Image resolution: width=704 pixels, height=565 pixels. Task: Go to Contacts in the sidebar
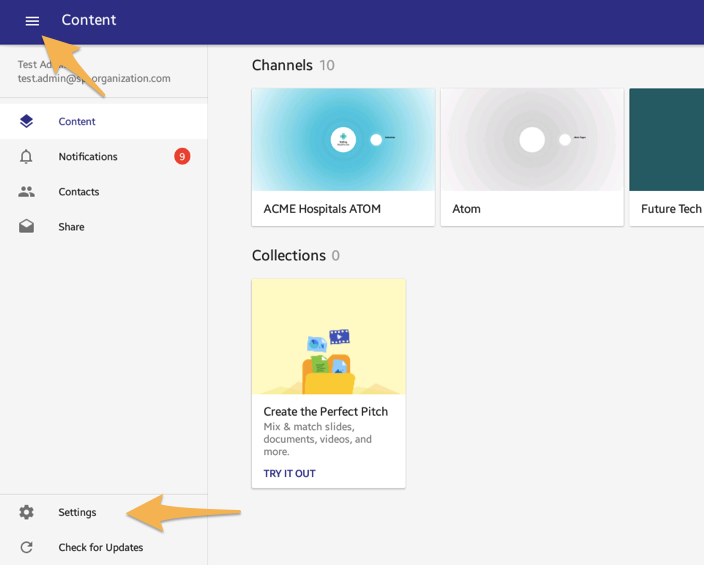(104, 192)
